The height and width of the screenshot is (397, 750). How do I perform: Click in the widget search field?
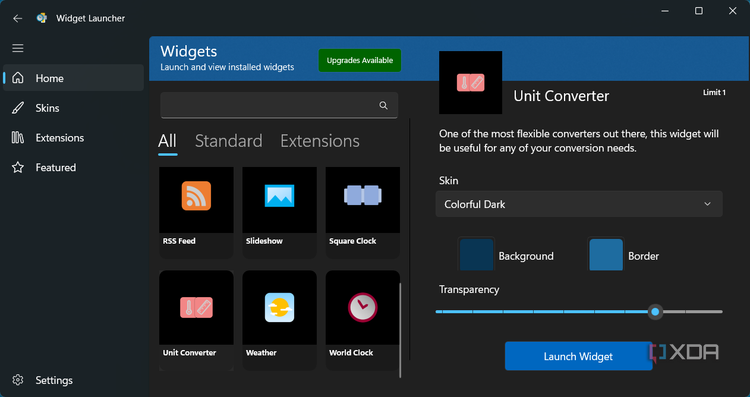pyautogui.click(x=279, y=105)
